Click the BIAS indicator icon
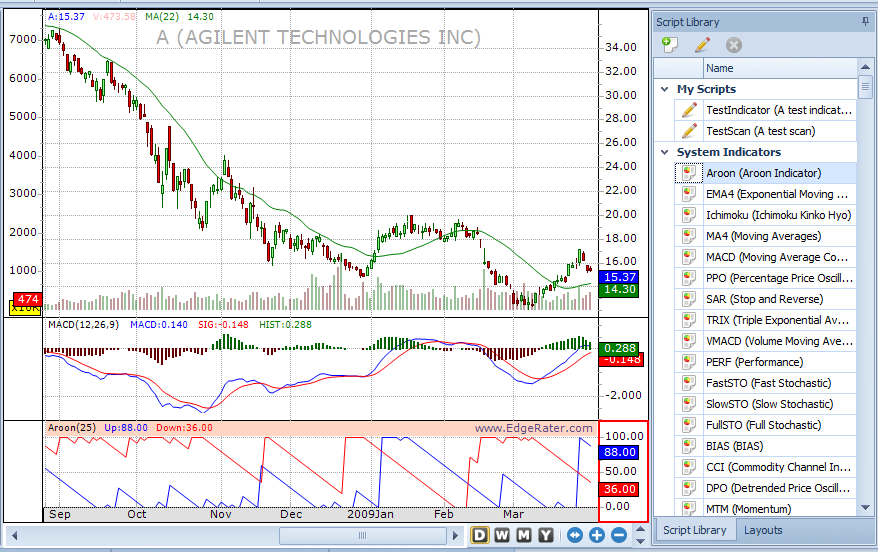878x552 pixels. point(689,446)
